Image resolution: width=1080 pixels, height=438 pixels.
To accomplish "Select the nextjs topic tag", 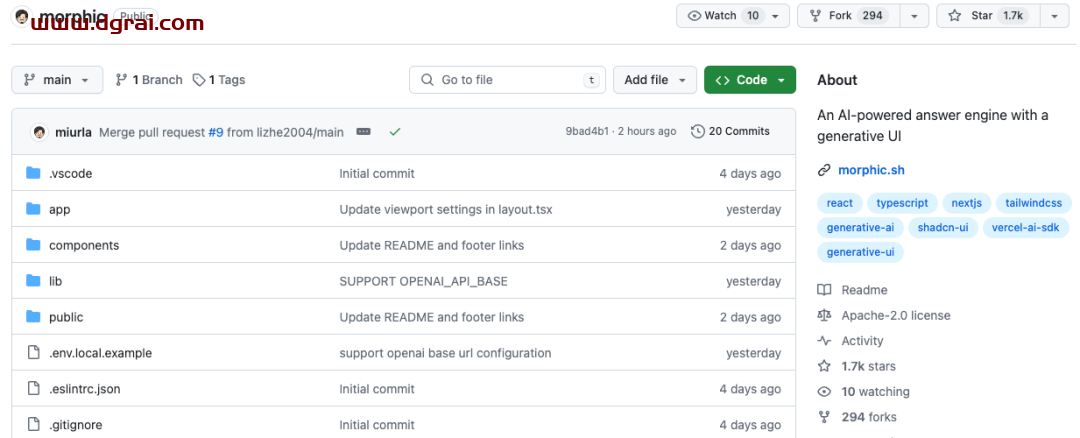I will 967,203.
